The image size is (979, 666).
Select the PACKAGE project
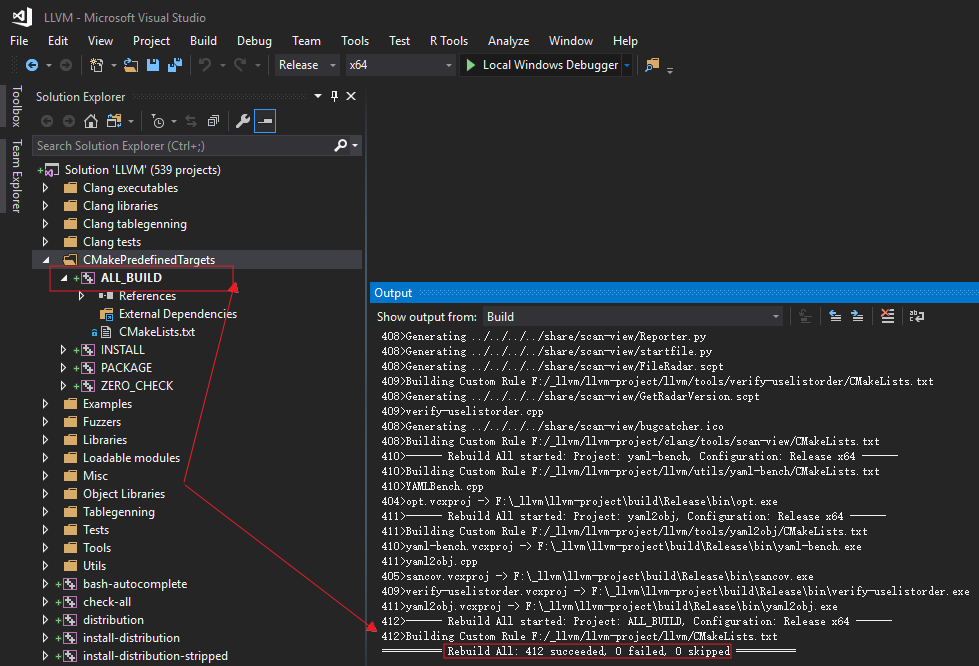click(x=126, y=368)
